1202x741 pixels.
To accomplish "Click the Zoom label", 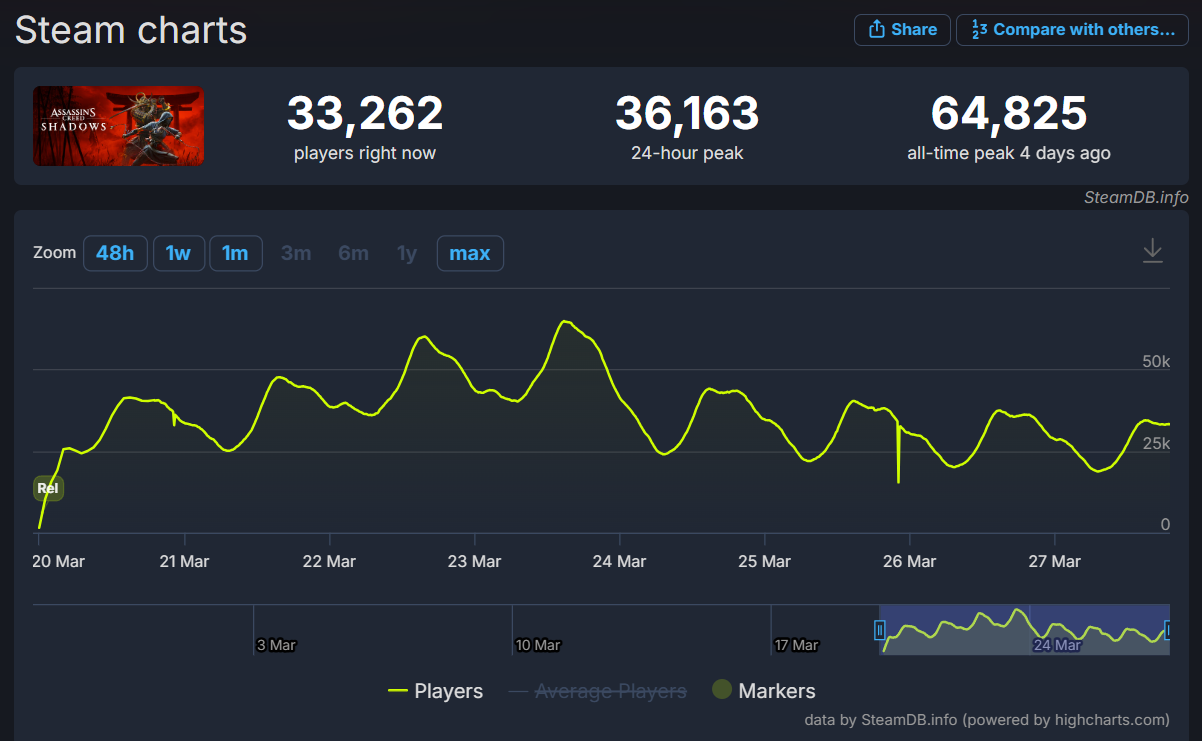I will (x=54, y=252).
